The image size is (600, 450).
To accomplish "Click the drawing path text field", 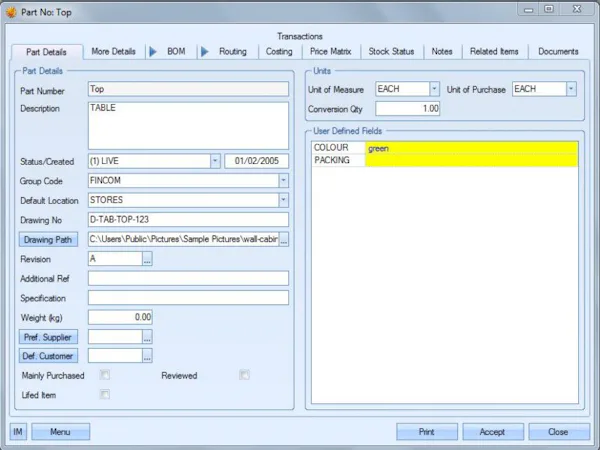I will (x=184, y=240).
